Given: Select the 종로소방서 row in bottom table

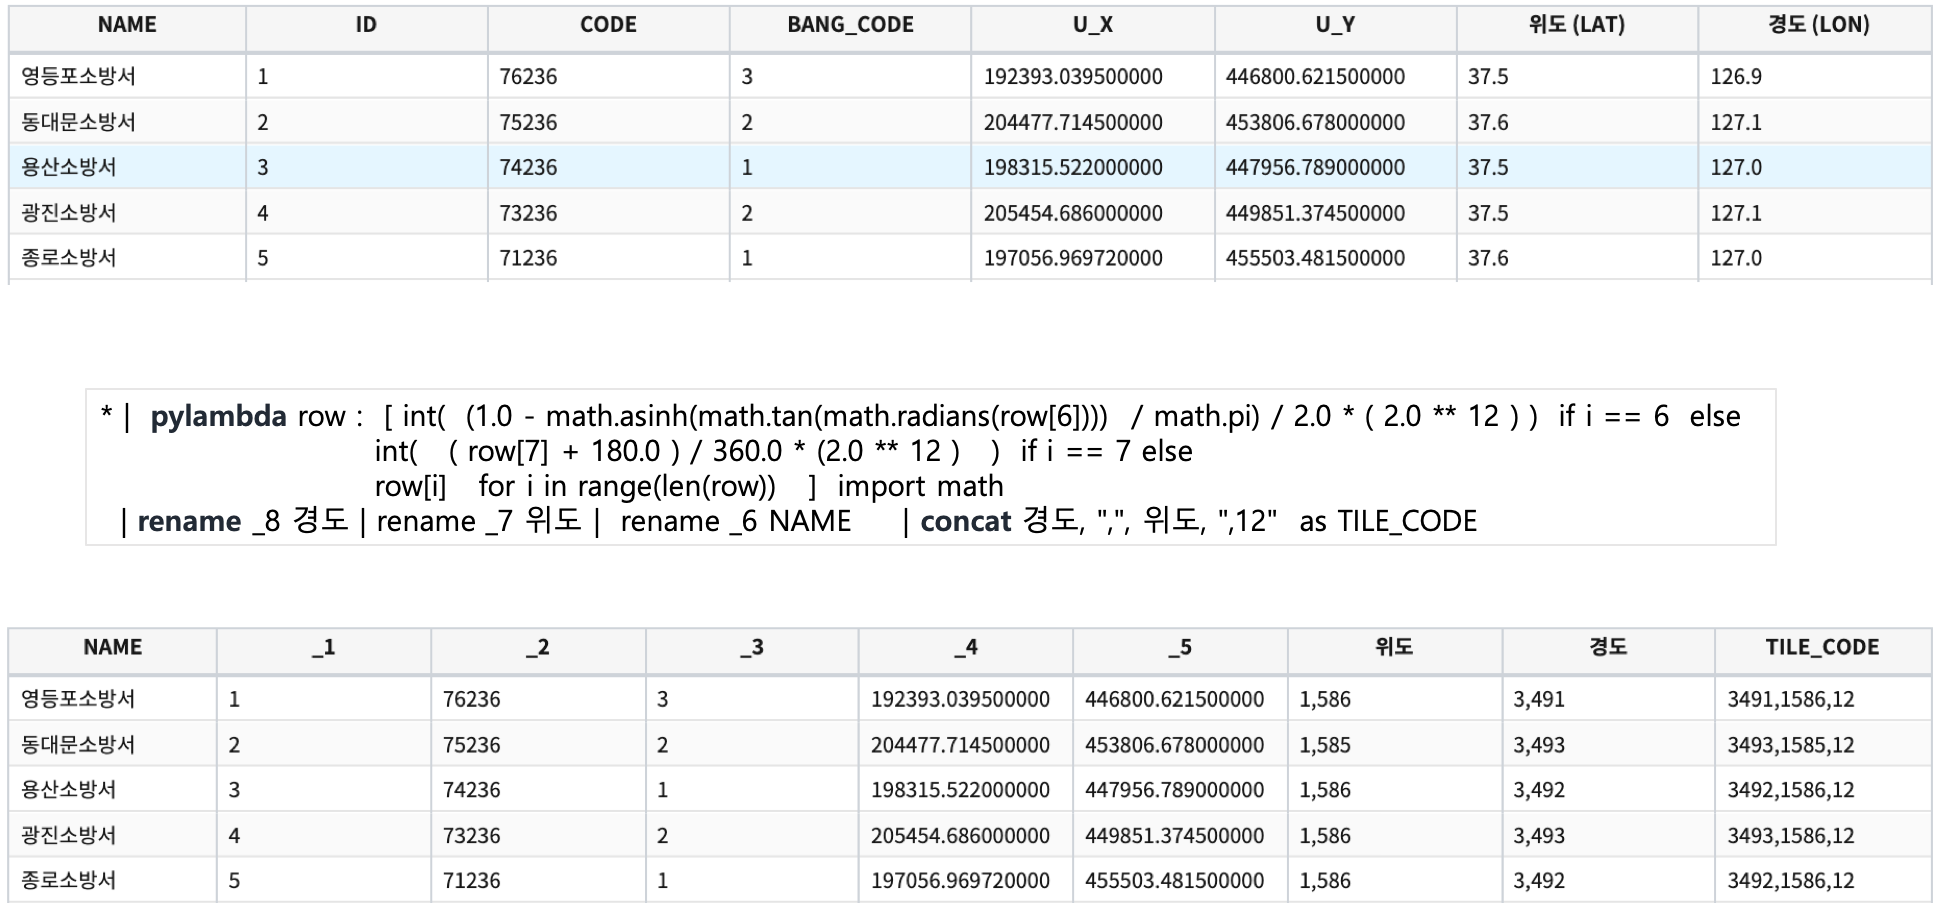Looking at the screenshot, I should tap(970, 880).
